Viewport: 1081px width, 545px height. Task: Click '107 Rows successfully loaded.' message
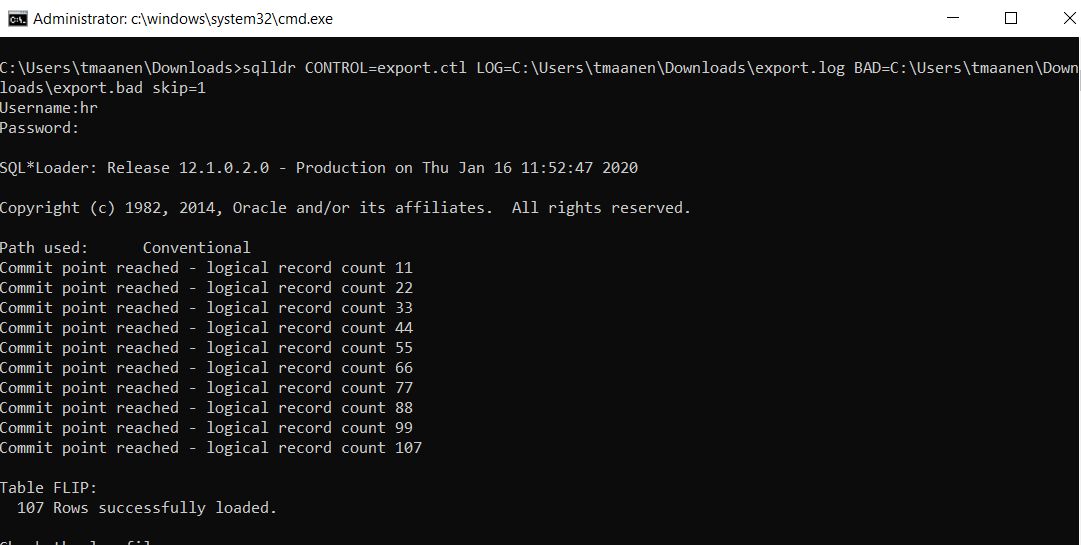pyautogui.click(x=147, y=508)
